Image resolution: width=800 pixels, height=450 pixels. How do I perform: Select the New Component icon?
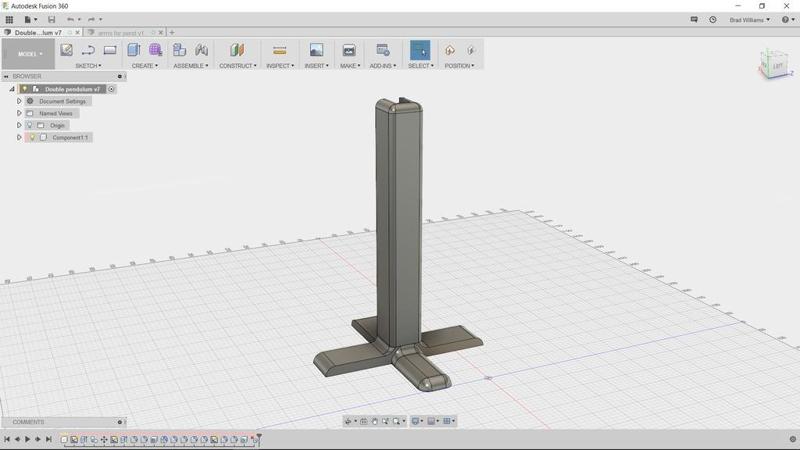(x=179, y=50)
